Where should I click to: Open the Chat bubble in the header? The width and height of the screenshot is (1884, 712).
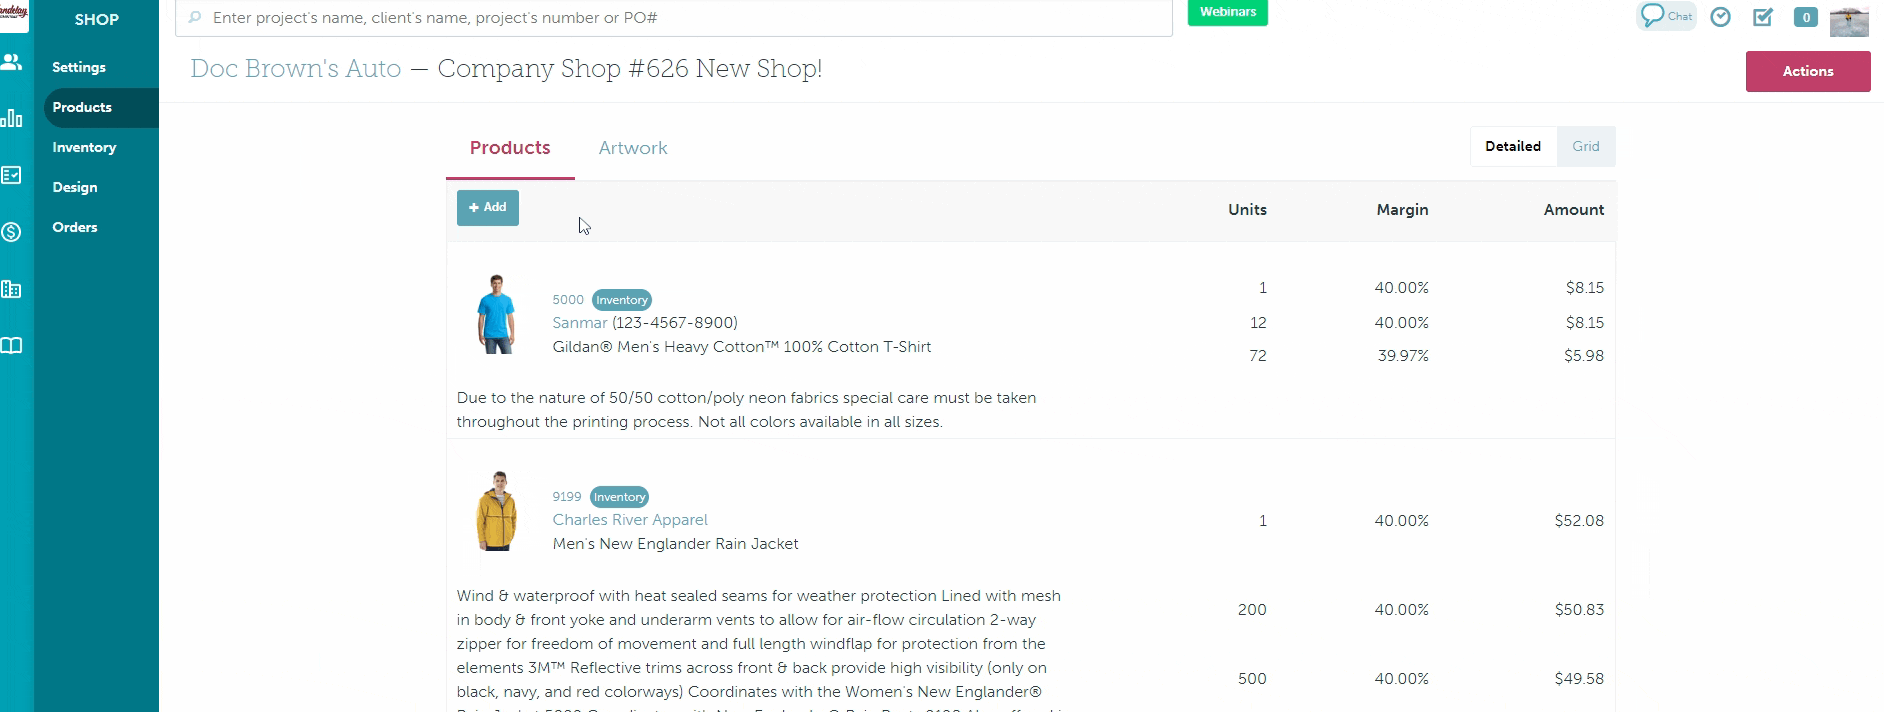click(x=1666, y=16)
